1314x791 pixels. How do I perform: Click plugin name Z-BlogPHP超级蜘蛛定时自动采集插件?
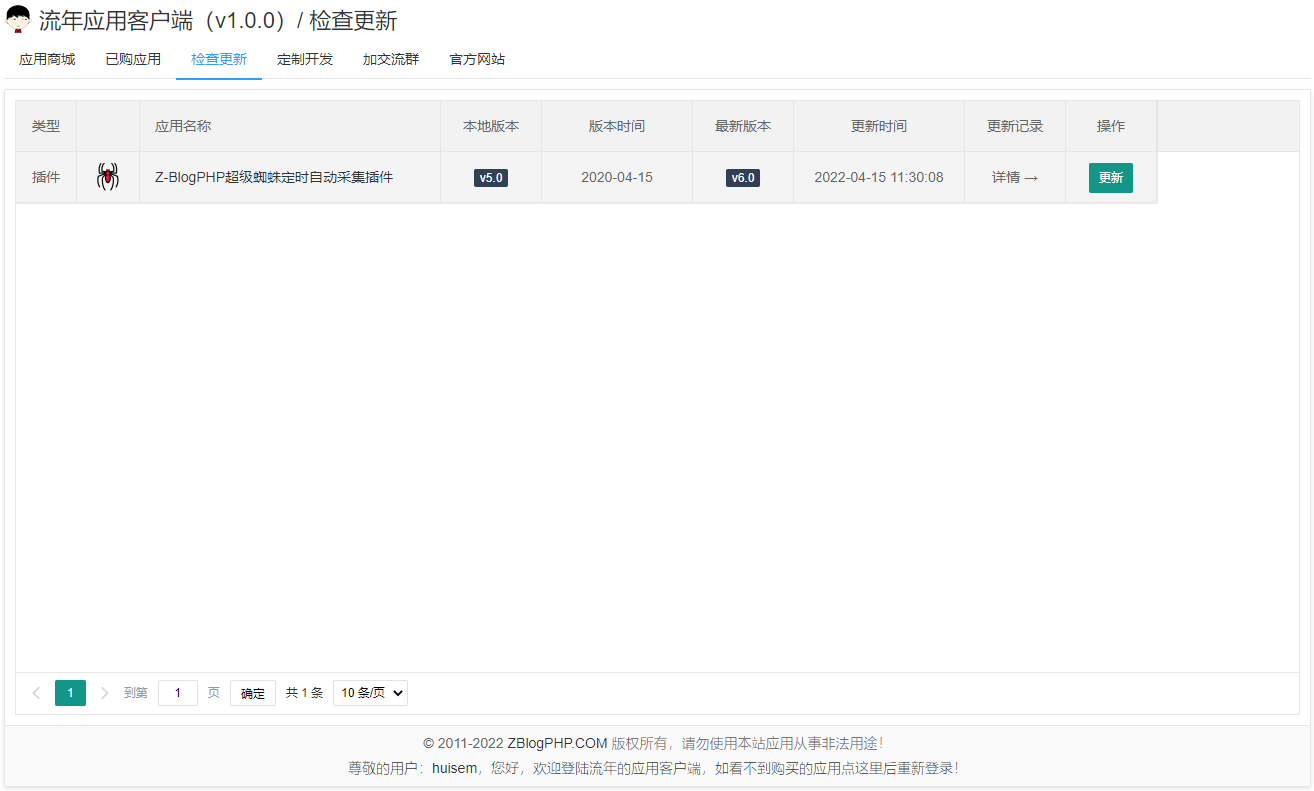274,178
